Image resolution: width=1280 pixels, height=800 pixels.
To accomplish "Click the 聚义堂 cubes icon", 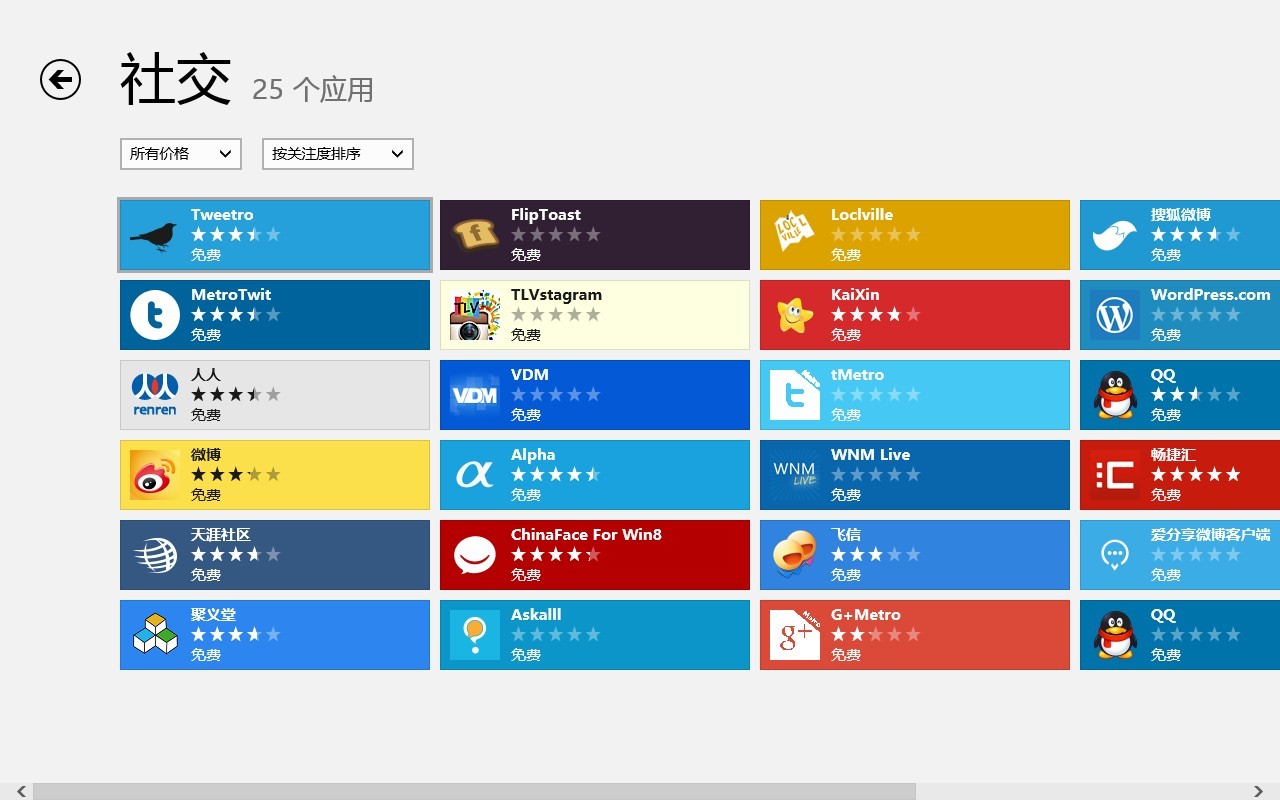I will 155,635.
